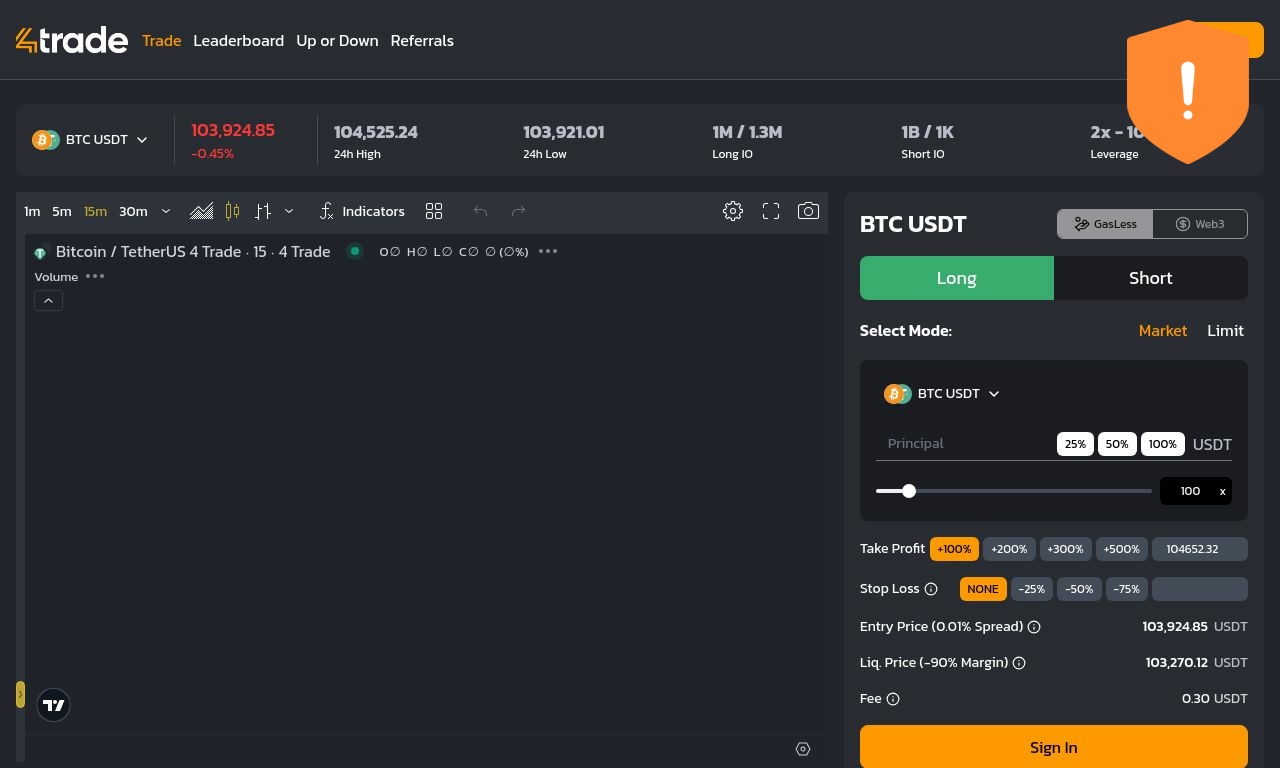Open the Referrals page
Screen dimensions: 1280x768
click(x=422, y=41)
